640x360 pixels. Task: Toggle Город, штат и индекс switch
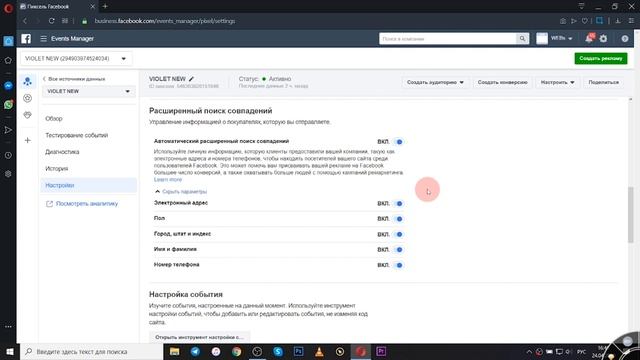tap(398, 234)
